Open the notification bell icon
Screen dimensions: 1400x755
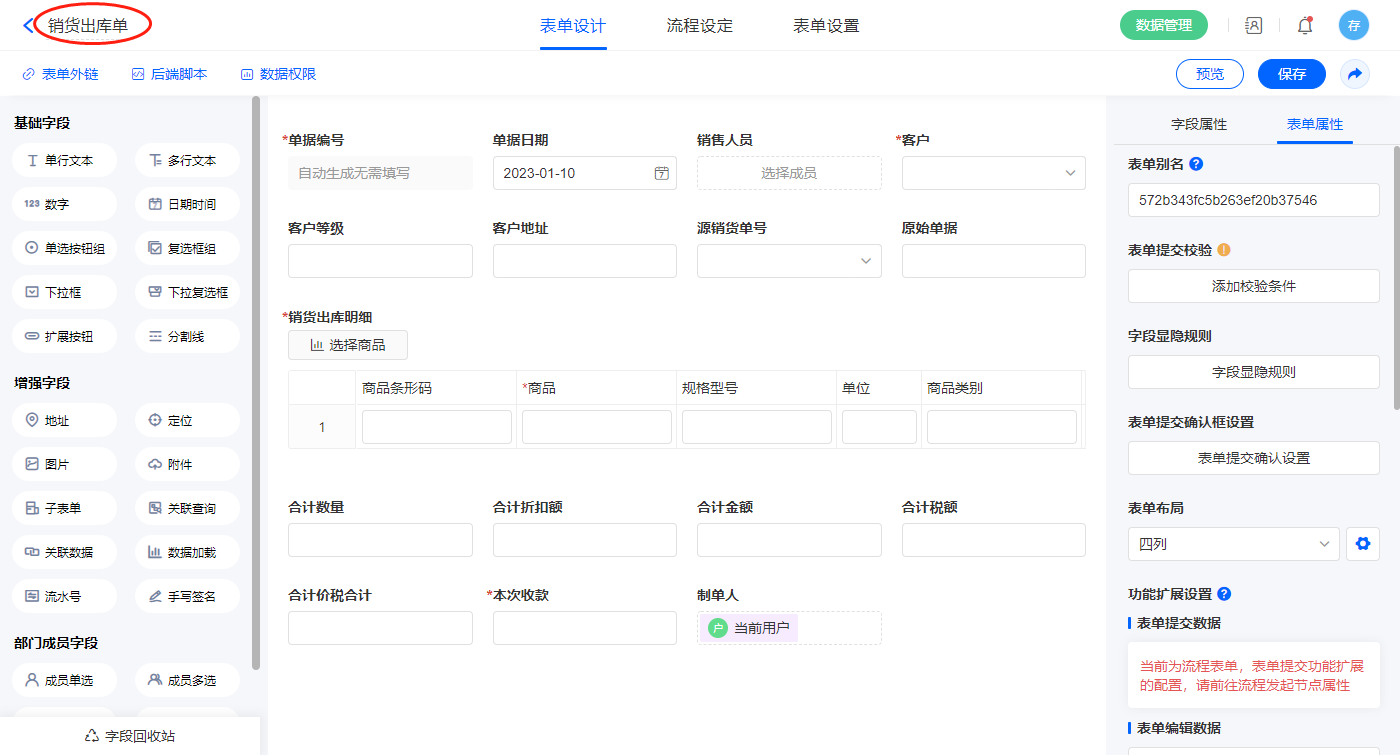(1304, 26)
